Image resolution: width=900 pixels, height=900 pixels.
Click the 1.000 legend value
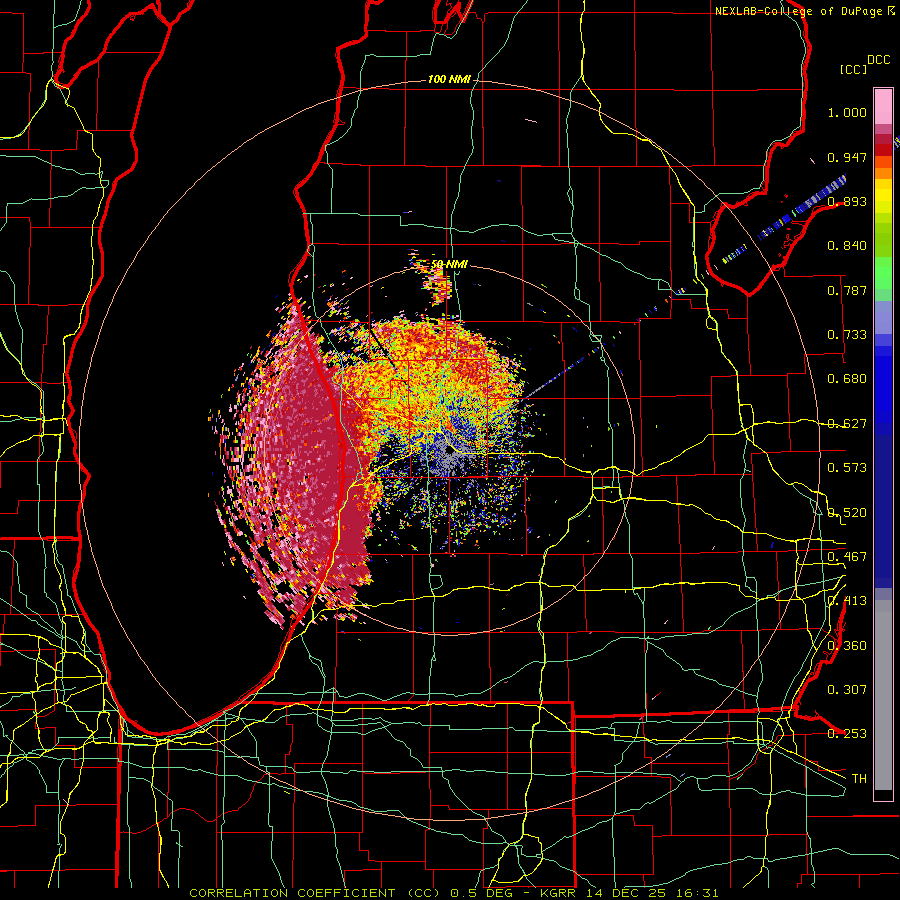click(x=847, y=112)
